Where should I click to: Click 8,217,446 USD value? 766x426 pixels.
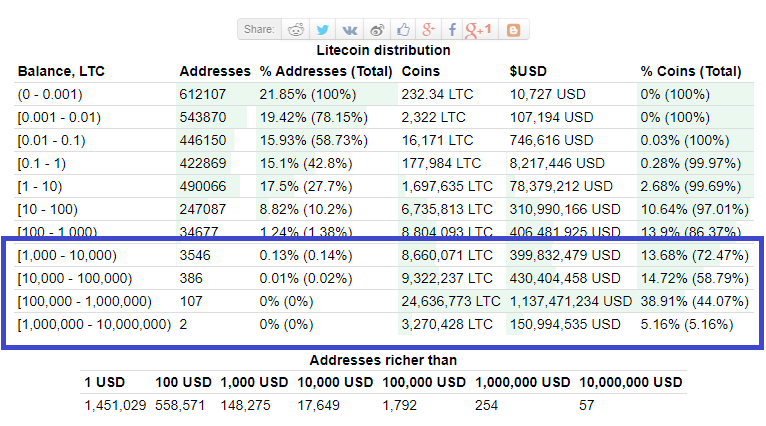pos(557,163)
